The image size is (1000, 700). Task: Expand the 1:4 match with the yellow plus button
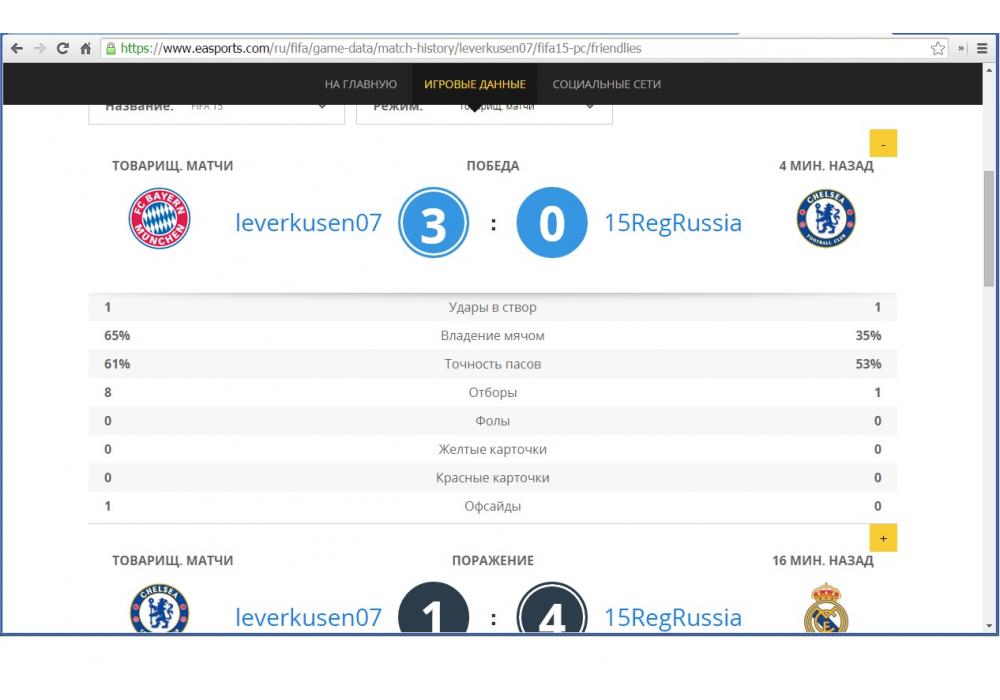coord(883,538)
